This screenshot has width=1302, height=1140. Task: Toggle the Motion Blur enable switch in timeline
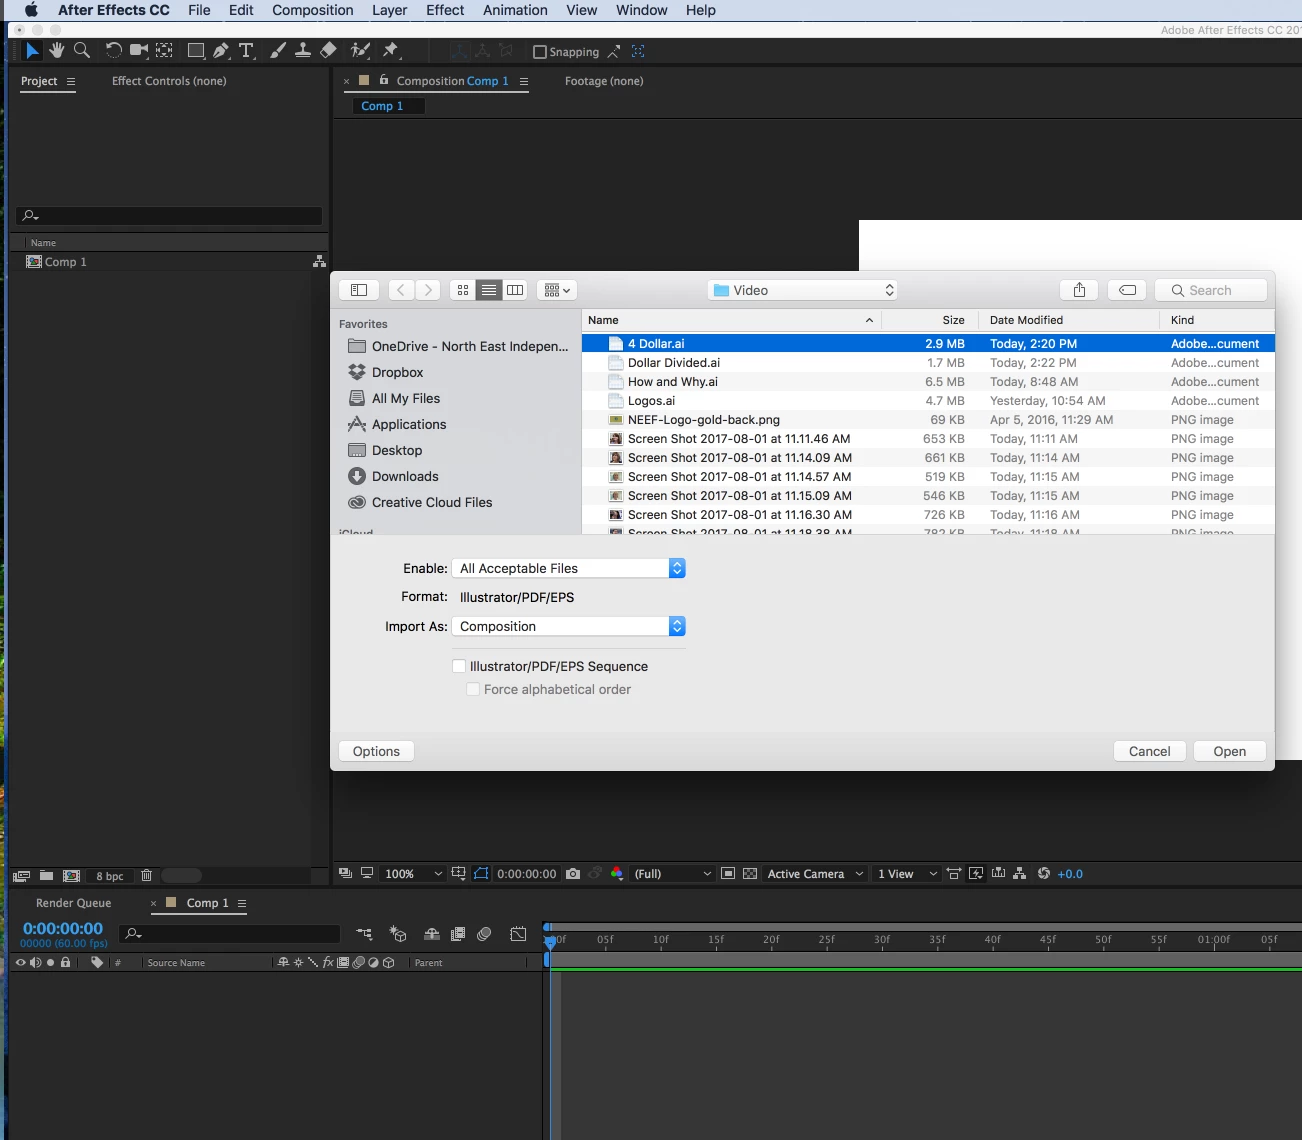484,934
